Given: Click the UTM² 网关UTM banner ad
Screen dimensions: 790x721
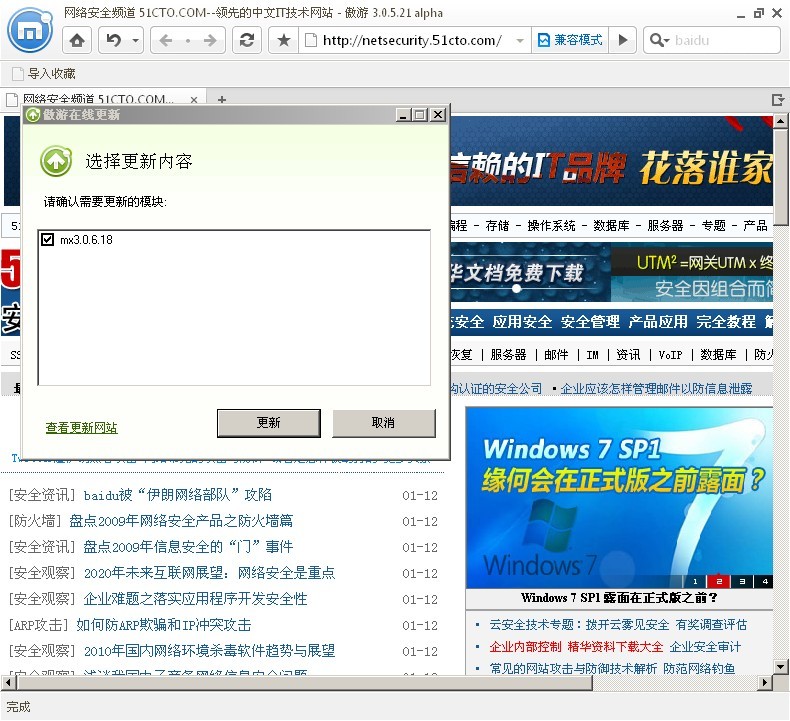Looking at the screenshot, I should tap(692, 275).
